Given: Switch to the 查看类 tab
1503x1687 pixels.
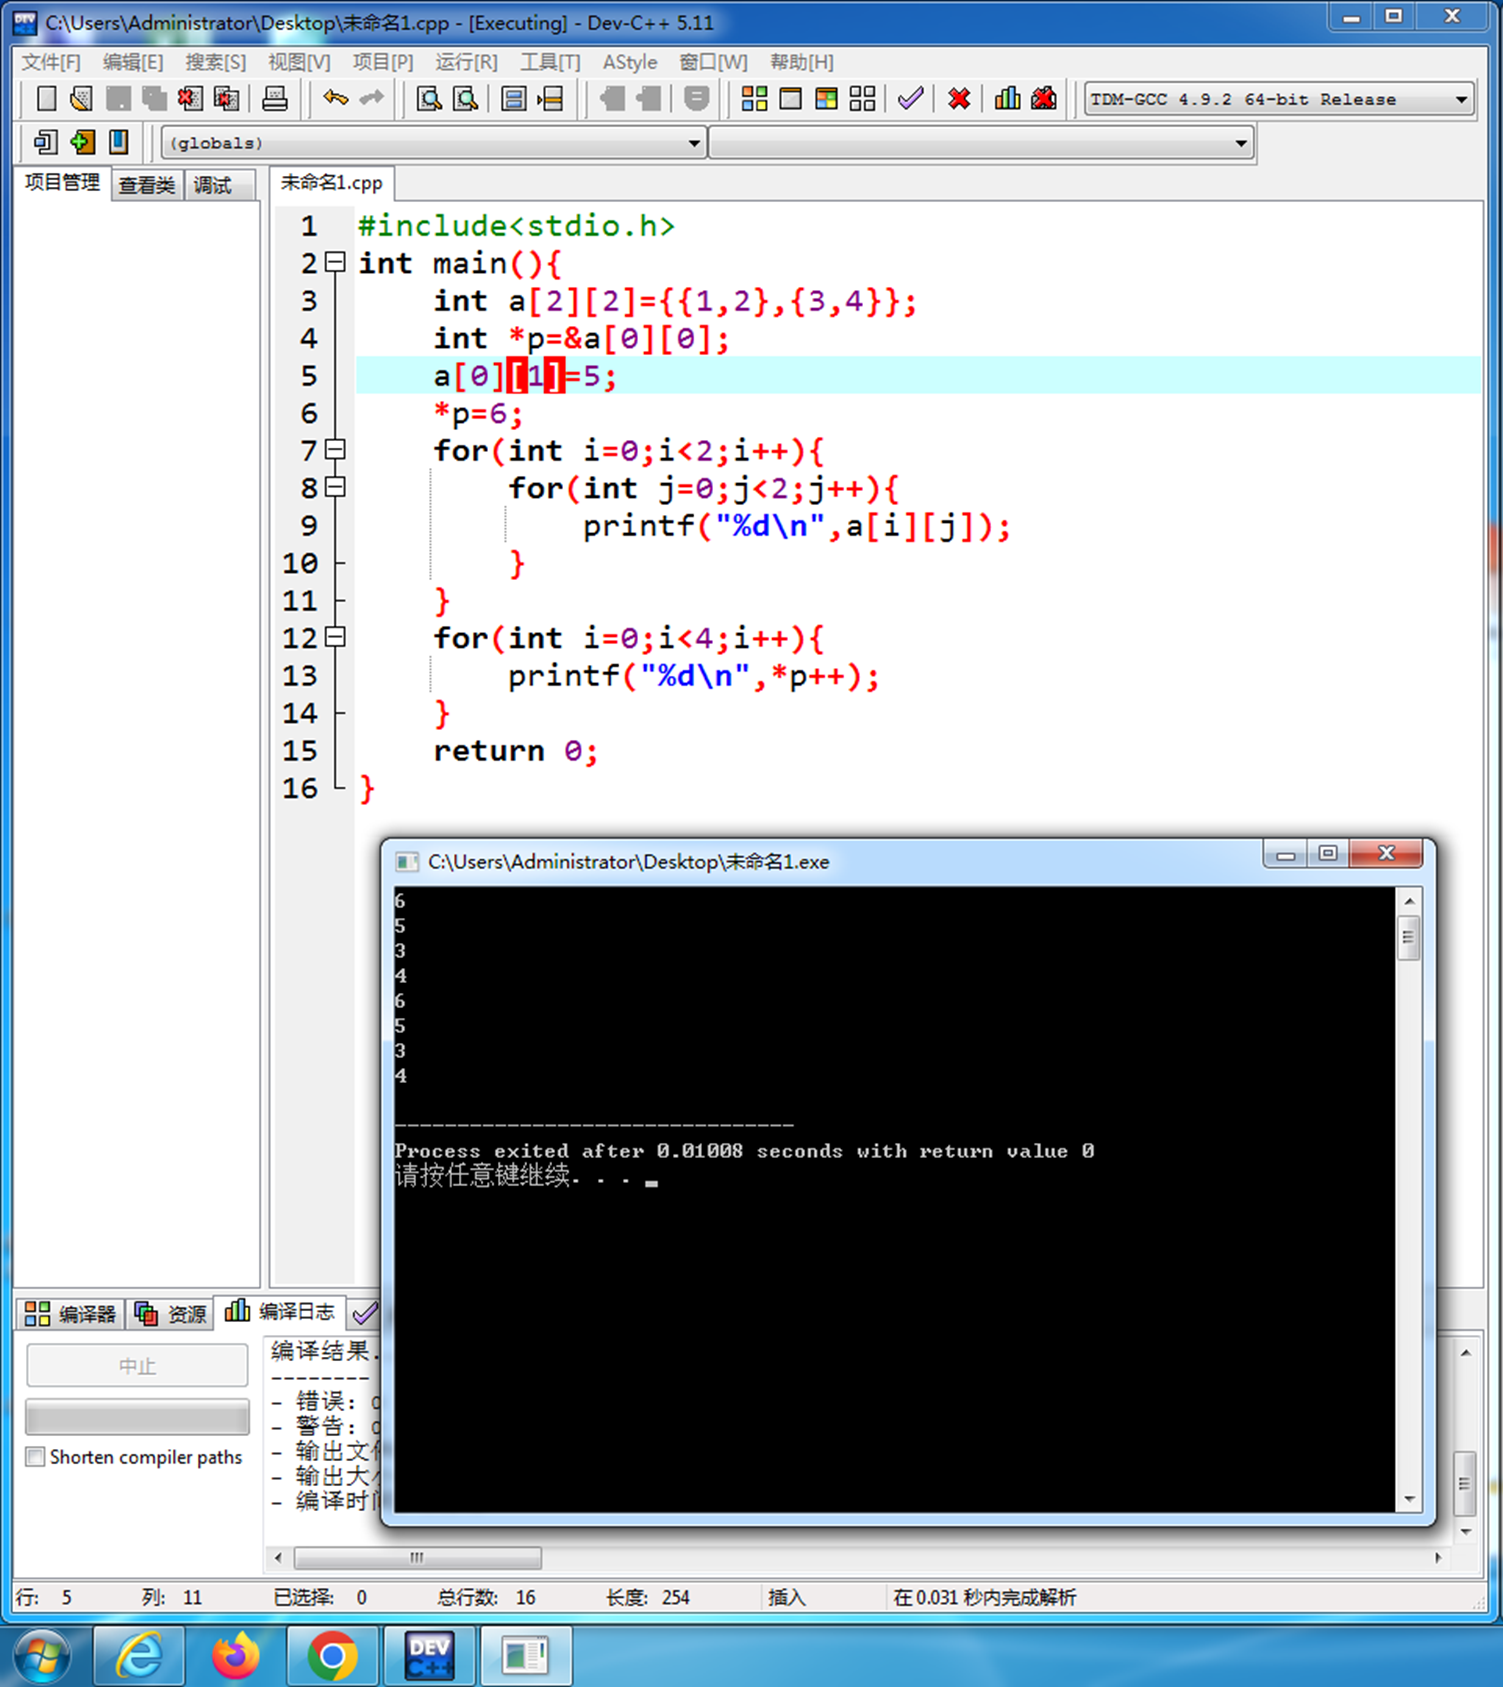Looking at the screenshot, I should point(147,185).
